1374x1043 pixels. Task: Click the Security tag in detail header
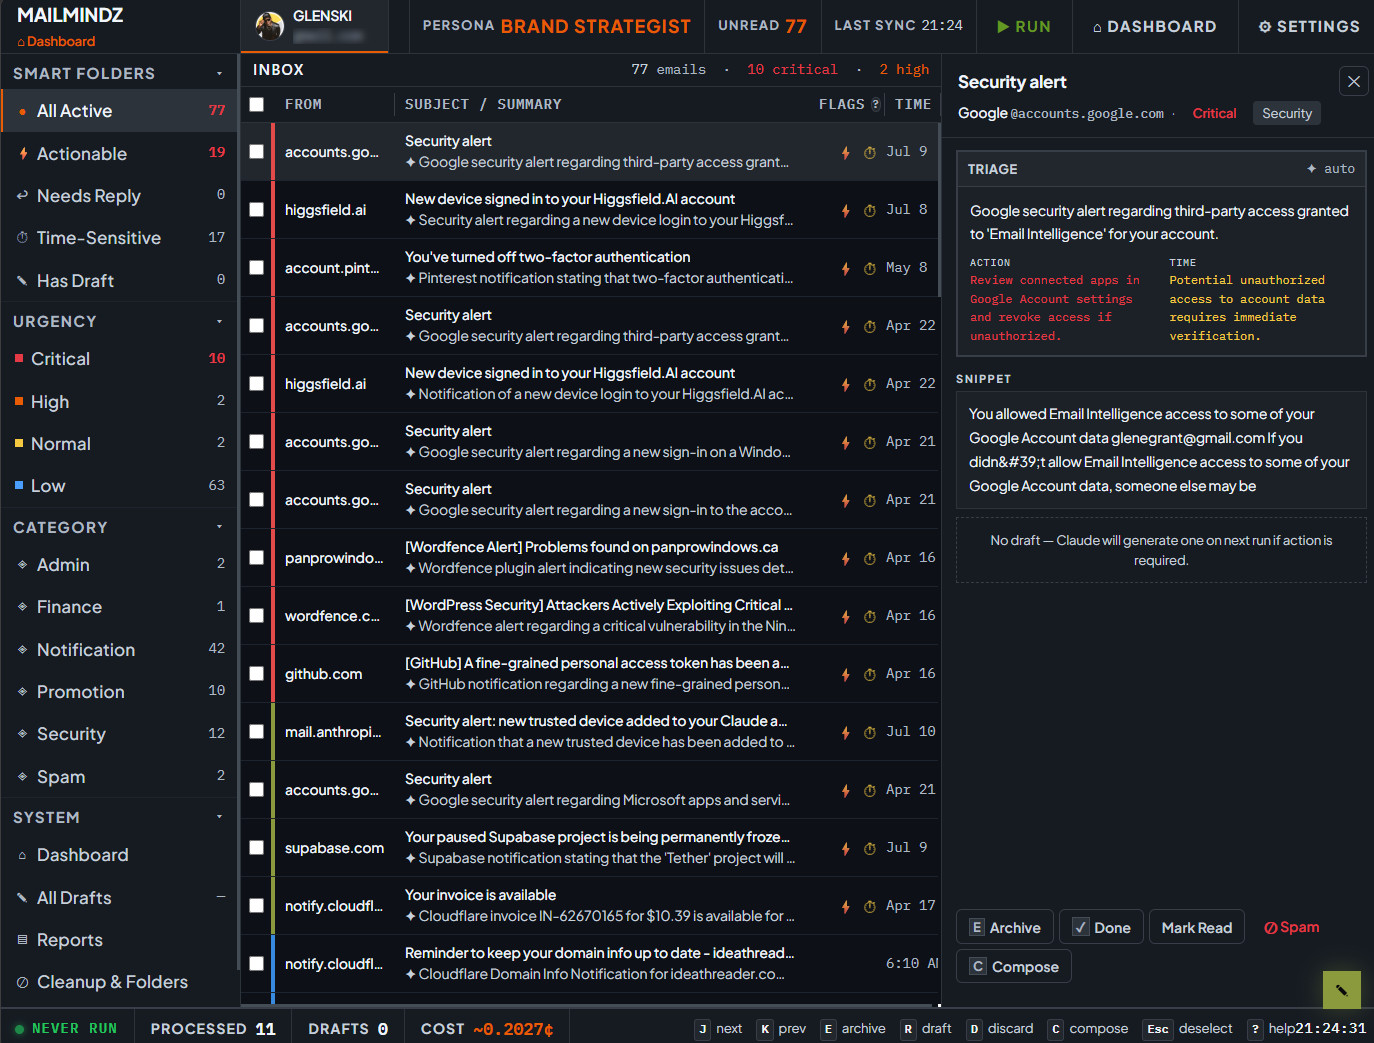pyautogui.click(x=1287, y=113)
